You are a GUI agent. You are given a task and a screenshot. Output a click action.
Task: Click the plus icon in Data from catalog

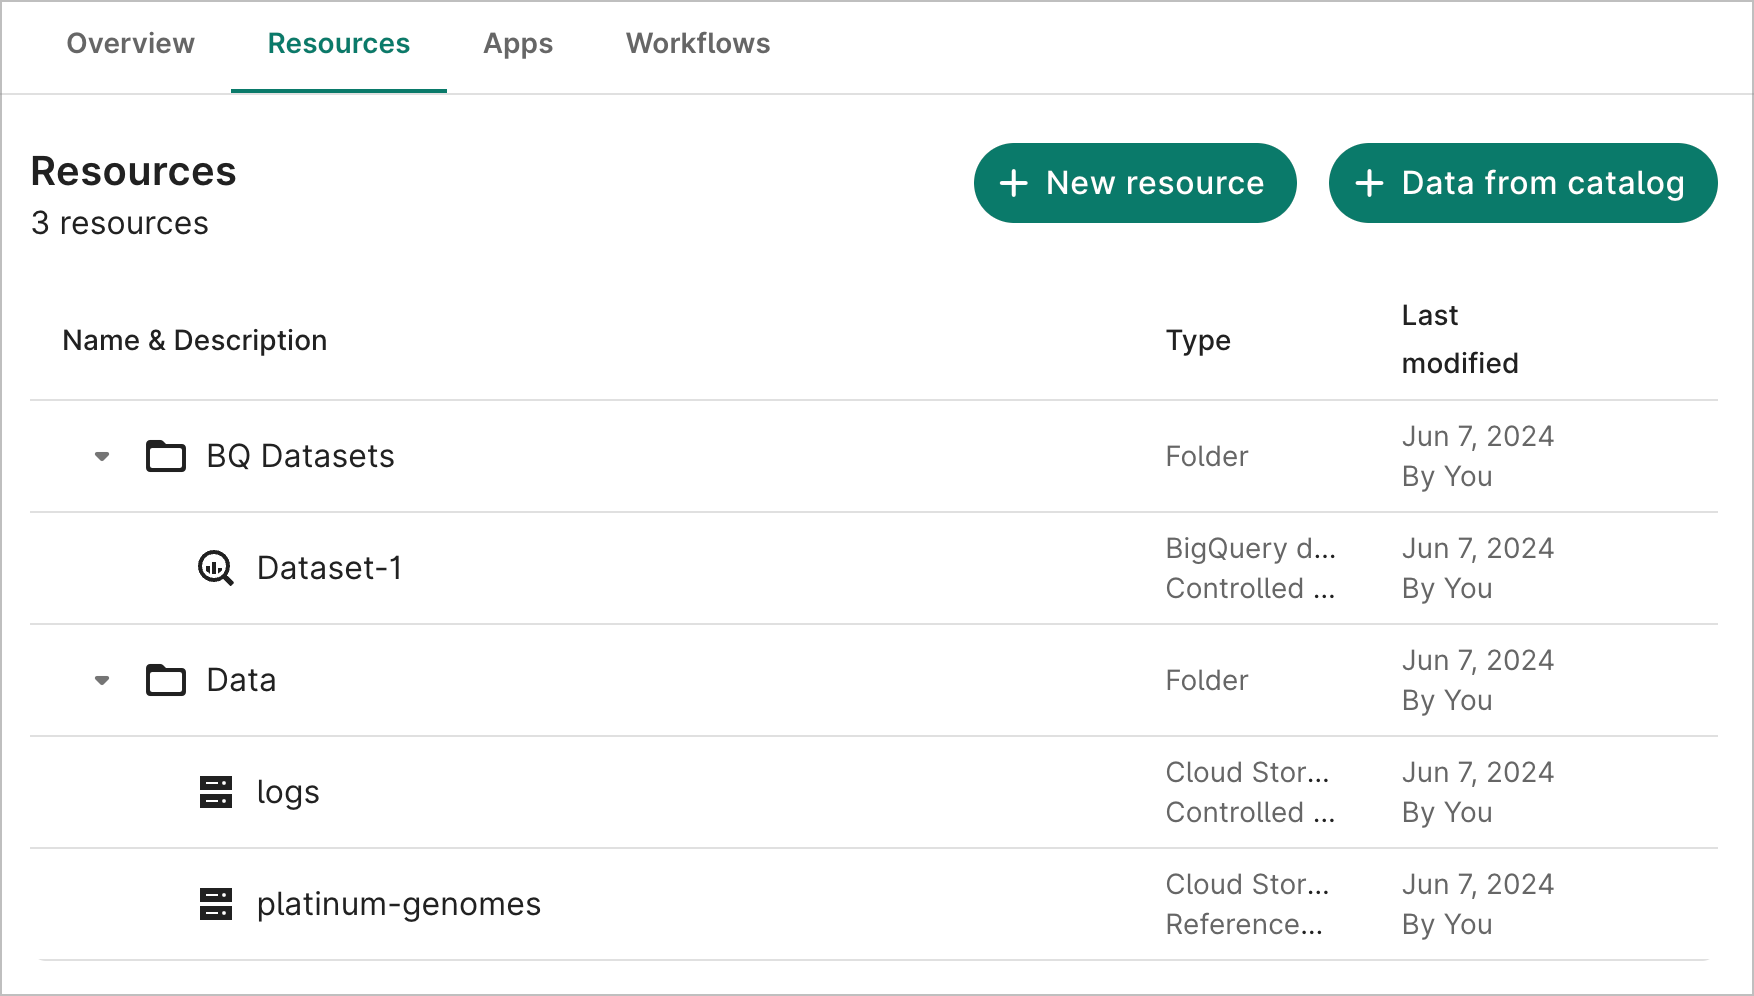[1369, 183]
